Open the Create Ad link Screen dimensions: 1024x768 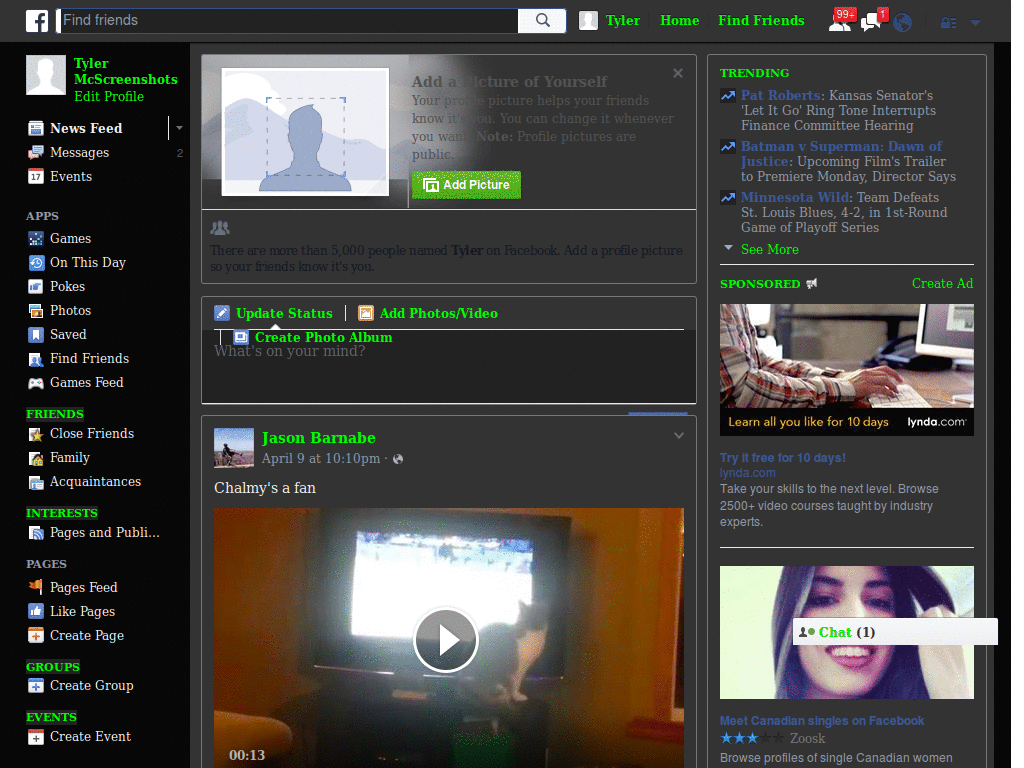pos(941,283)
